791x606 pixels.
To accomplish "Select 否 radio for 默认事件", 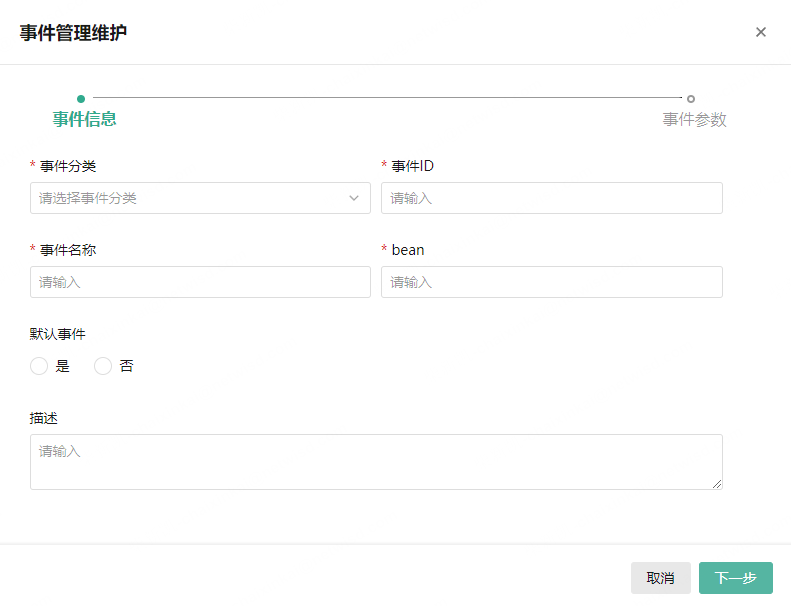I will pyautogui.click(x=103, y=366).
